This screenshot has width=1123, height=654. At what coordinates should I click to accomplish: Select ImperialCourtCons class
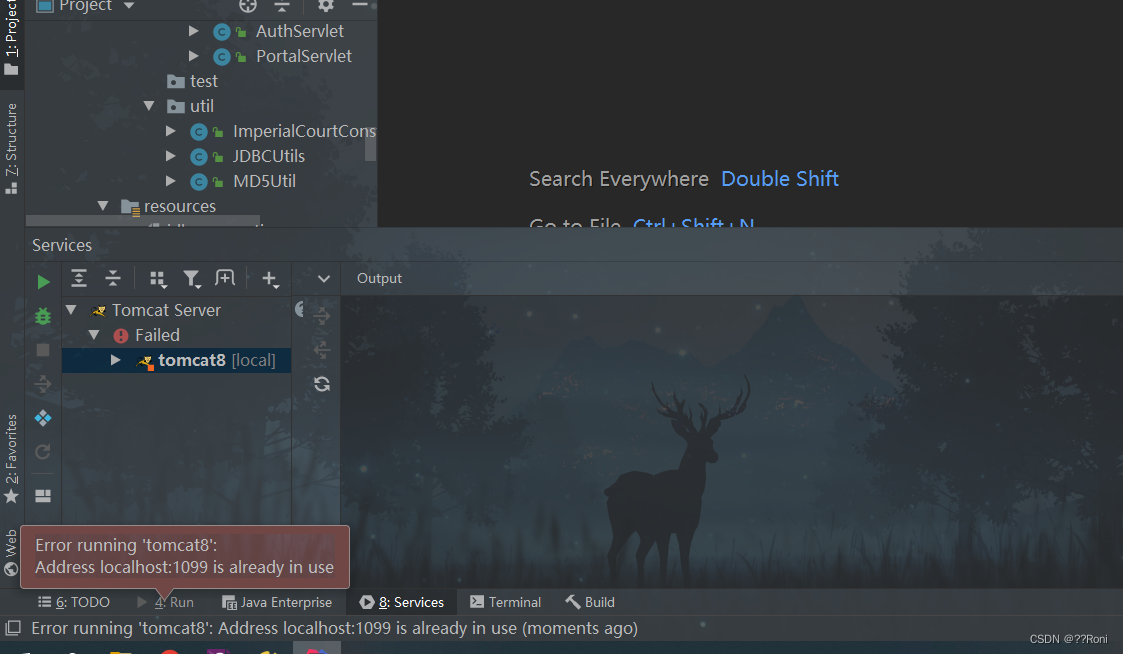pos(304,131)
